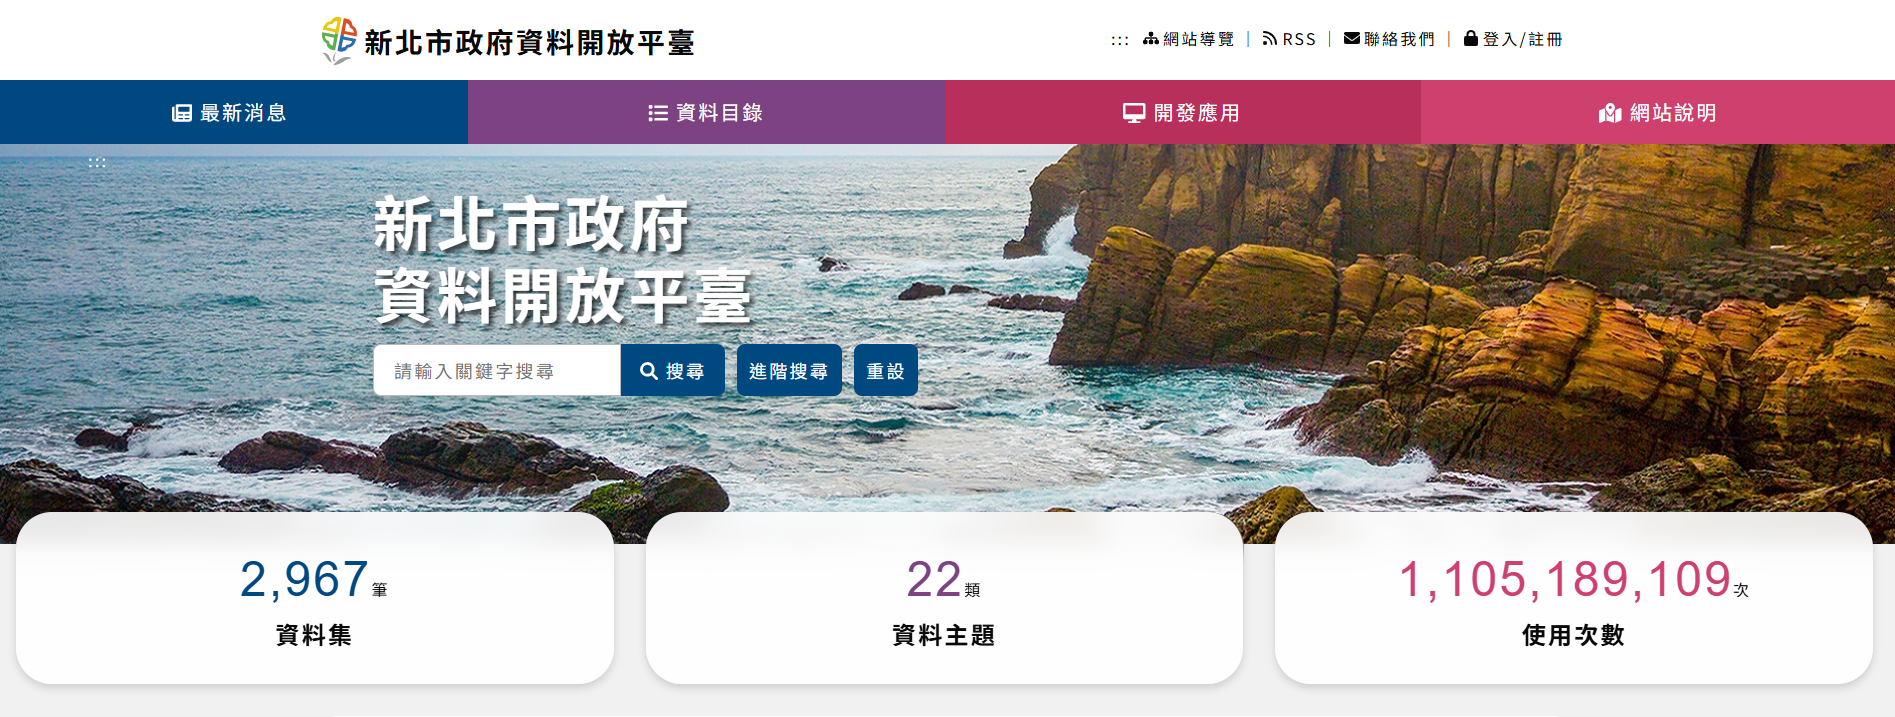Click the header accessibility anchor ::: link
Viewport: 1895px width, 717px height.
click(x=1120, y=40)
